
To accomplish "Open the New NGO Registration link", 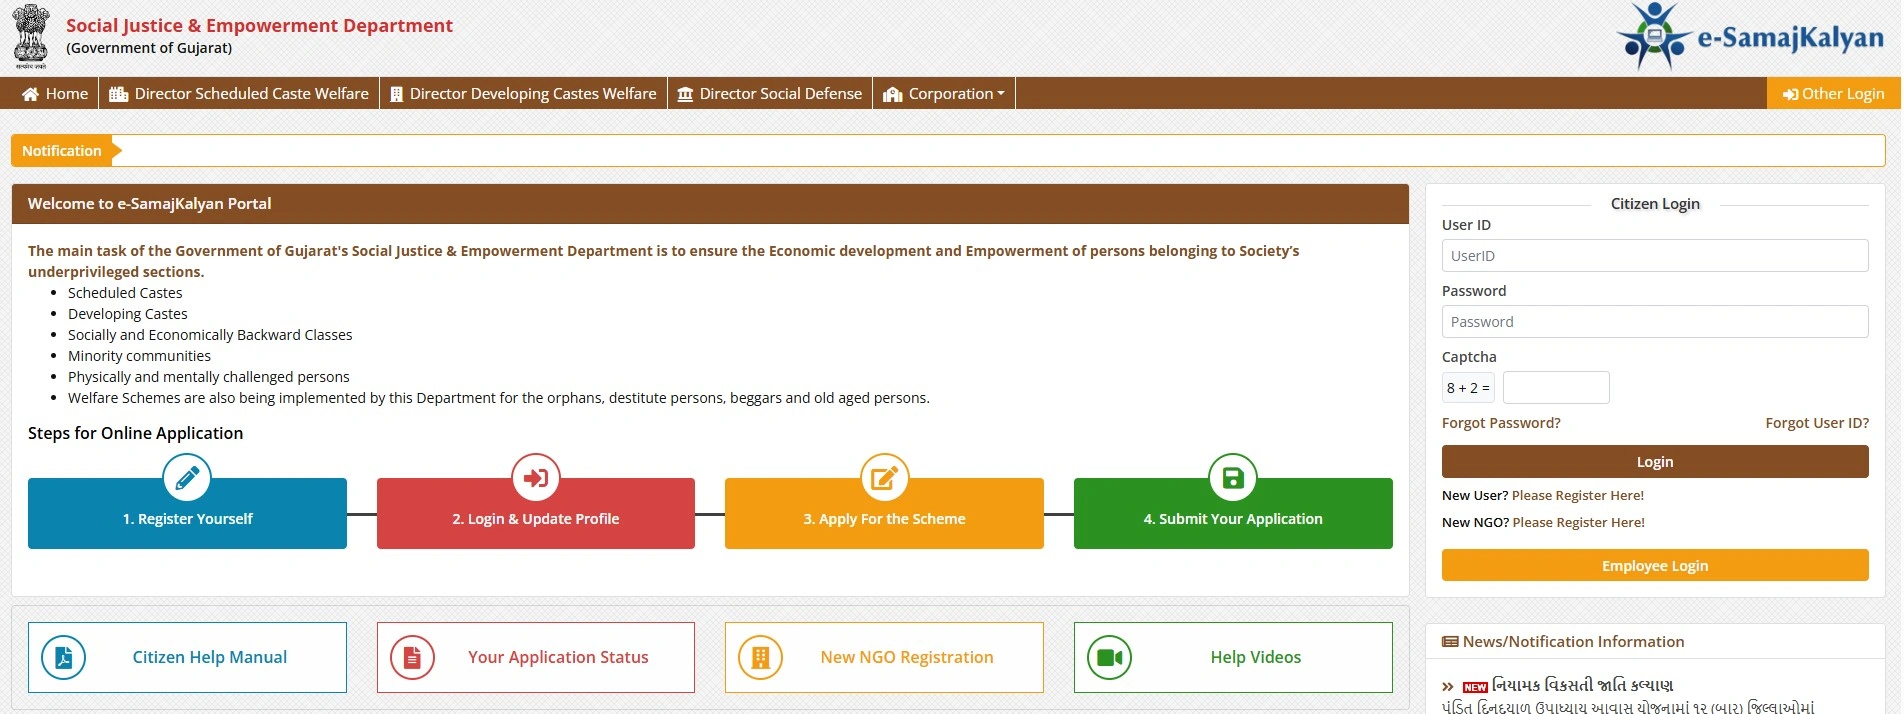I will [884, 658].
